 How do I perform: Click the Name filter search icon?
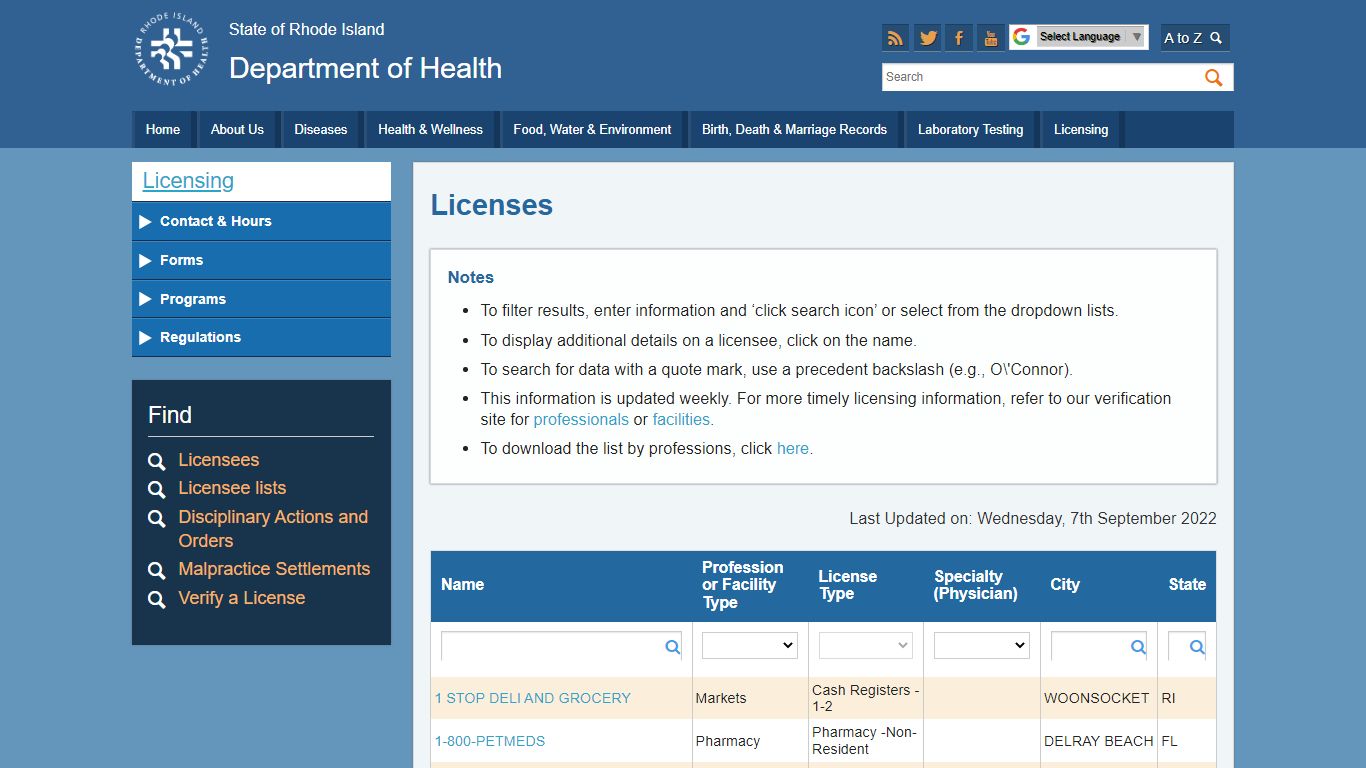(x=673, y=647)
